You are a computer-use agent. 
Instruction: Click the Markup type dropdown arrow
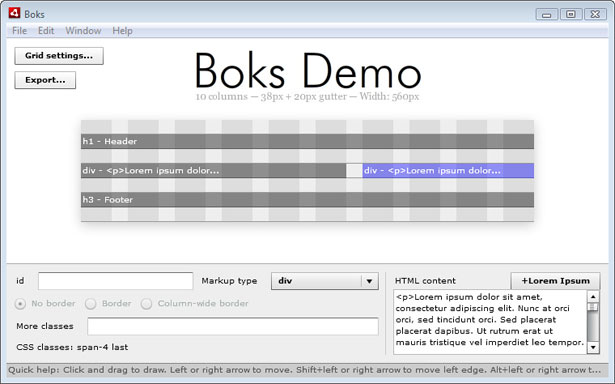[369, 281]
